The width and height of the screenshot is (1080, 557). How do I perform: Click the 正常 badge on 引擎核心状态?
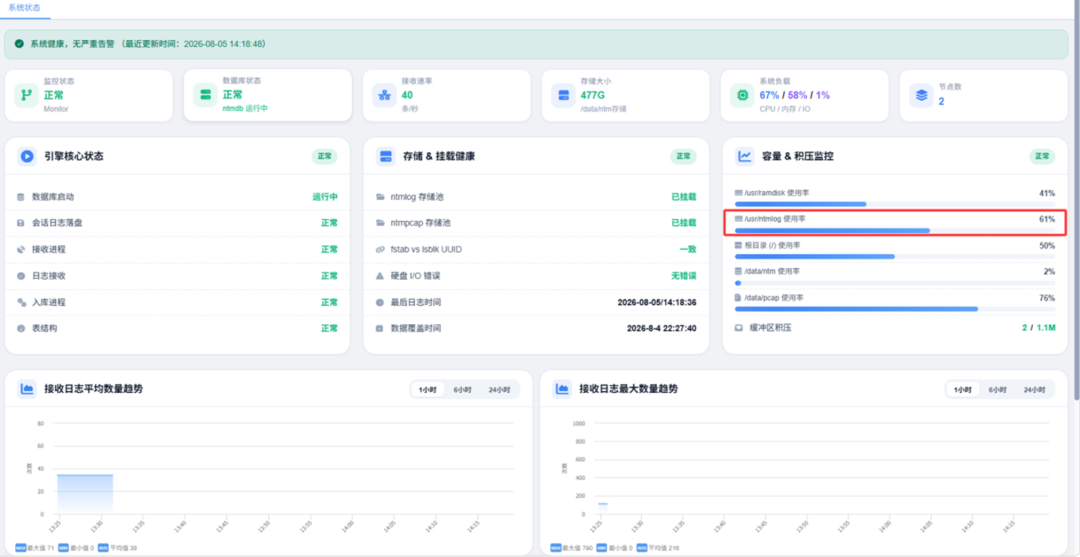pos(324,156)
